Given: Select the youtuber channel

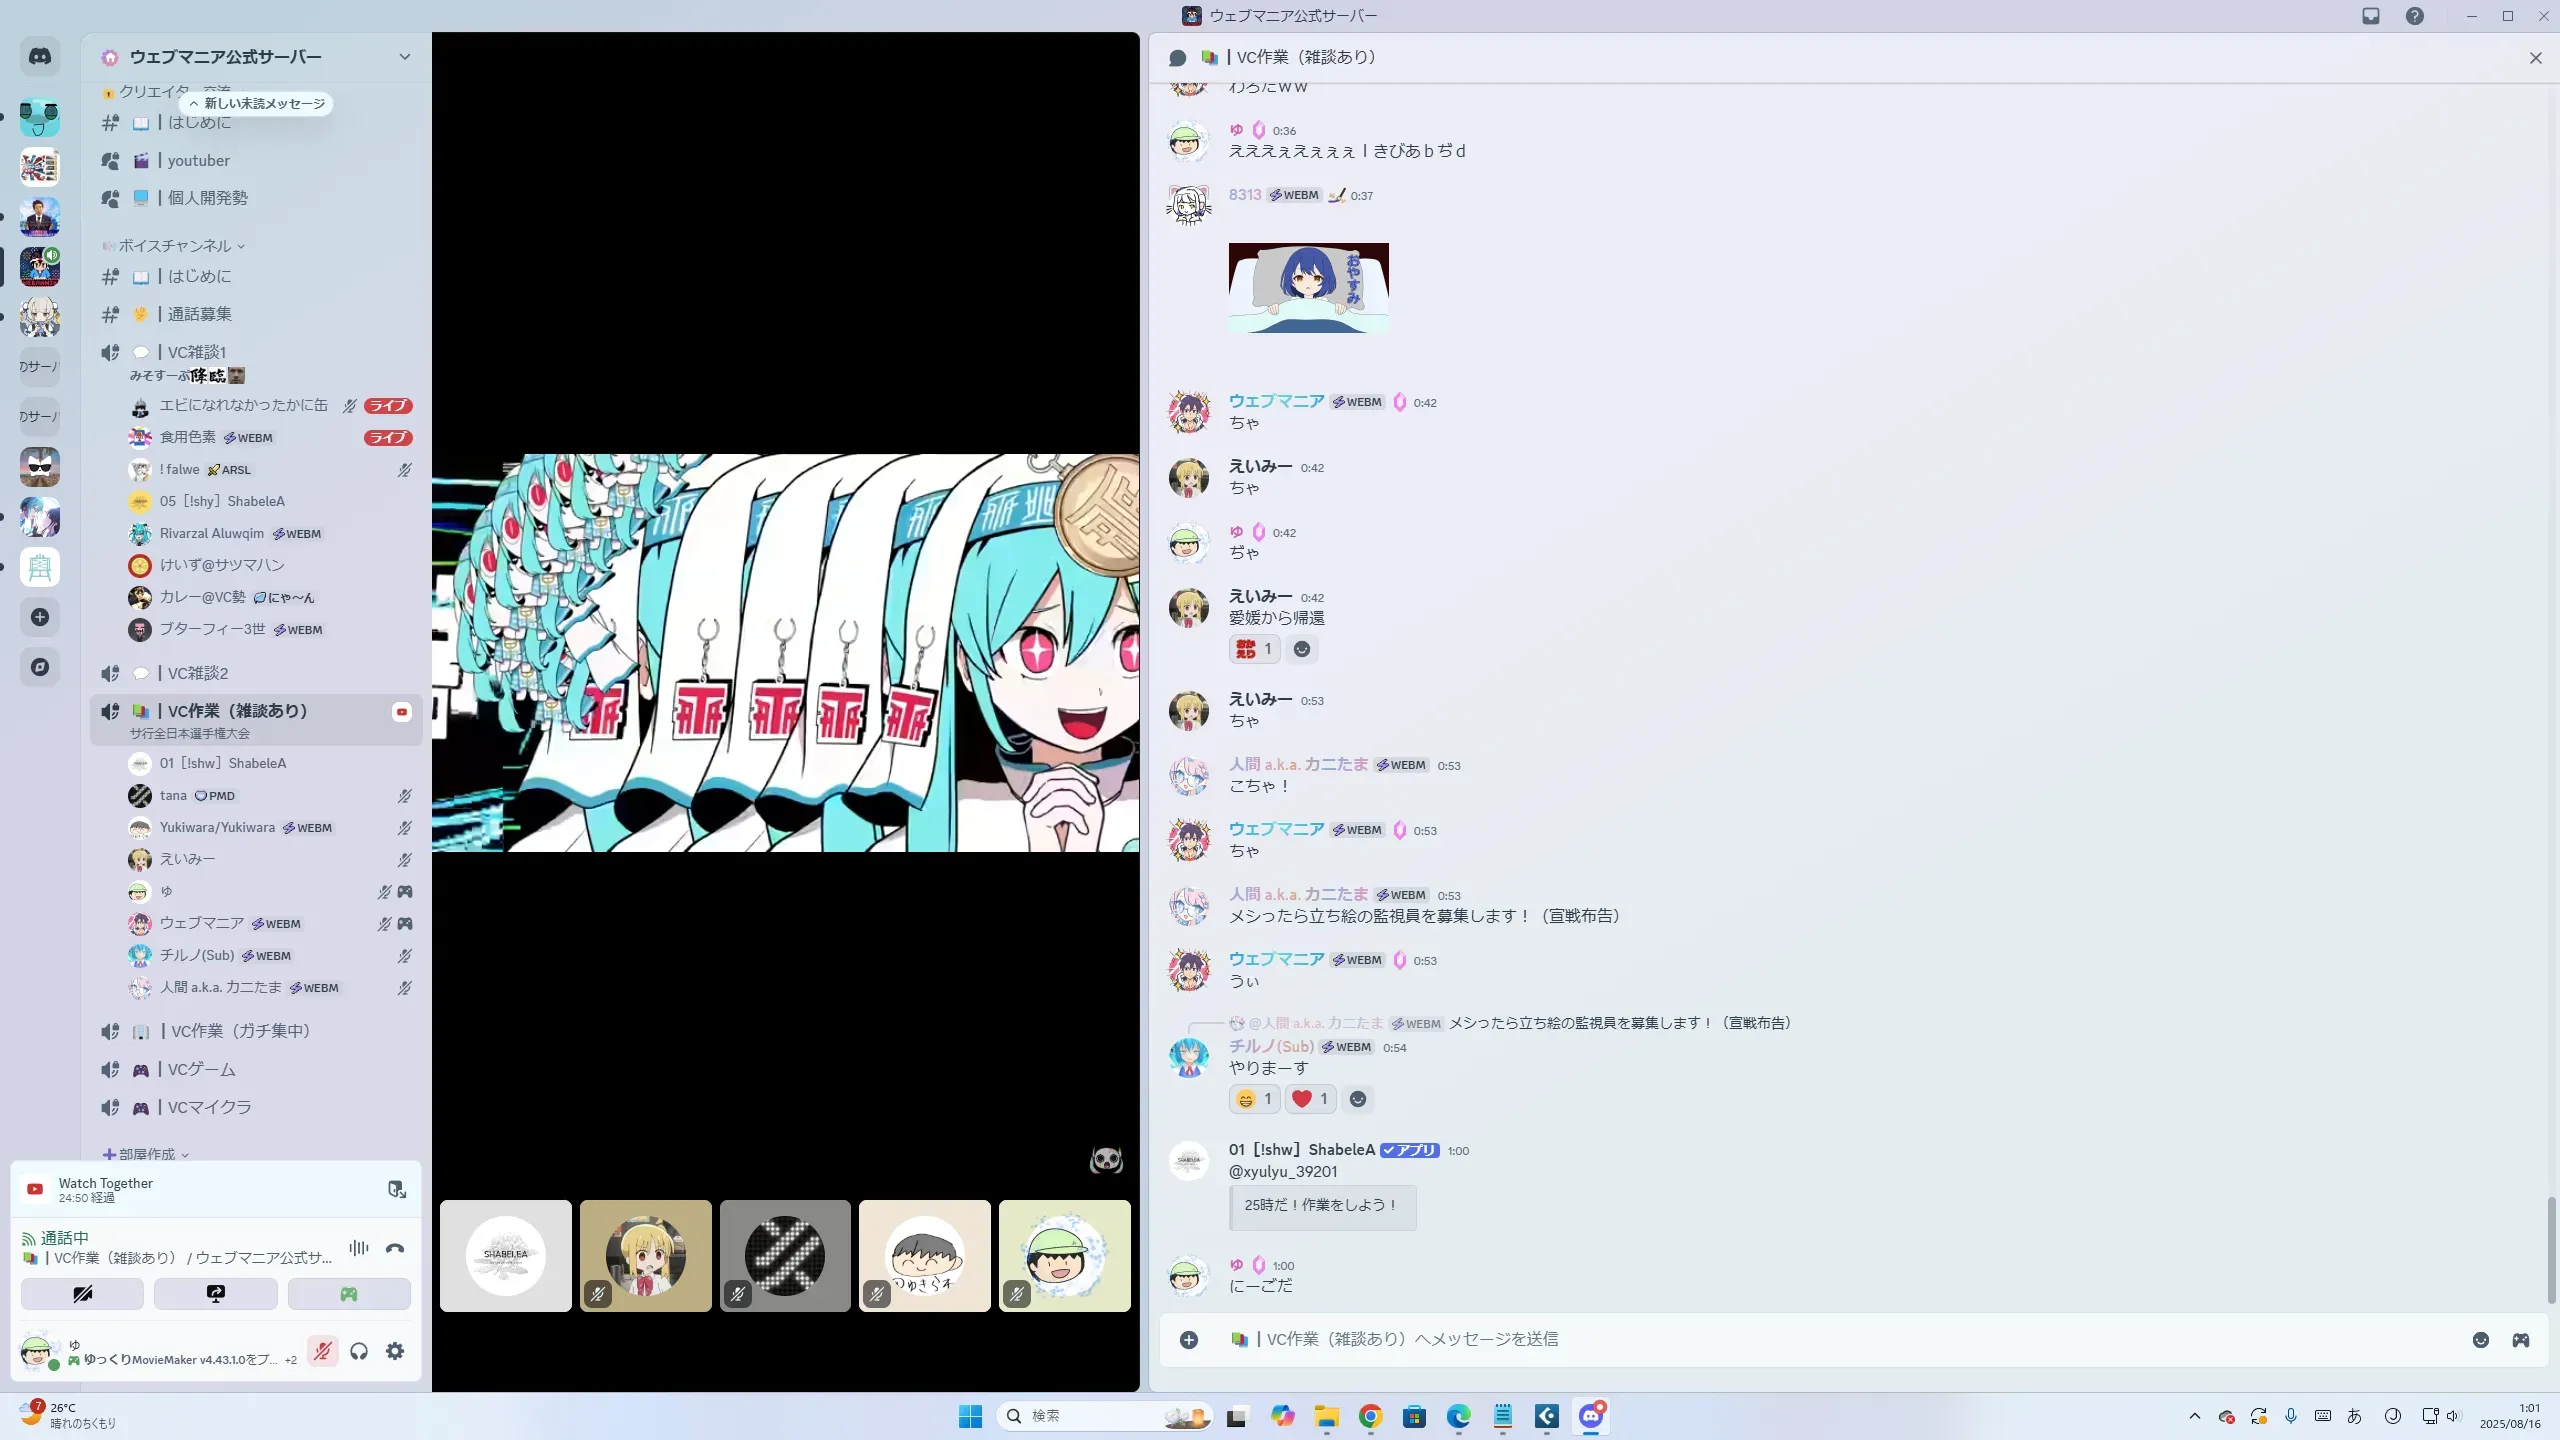Looking at the screenshot, I should tap(199, 161).
